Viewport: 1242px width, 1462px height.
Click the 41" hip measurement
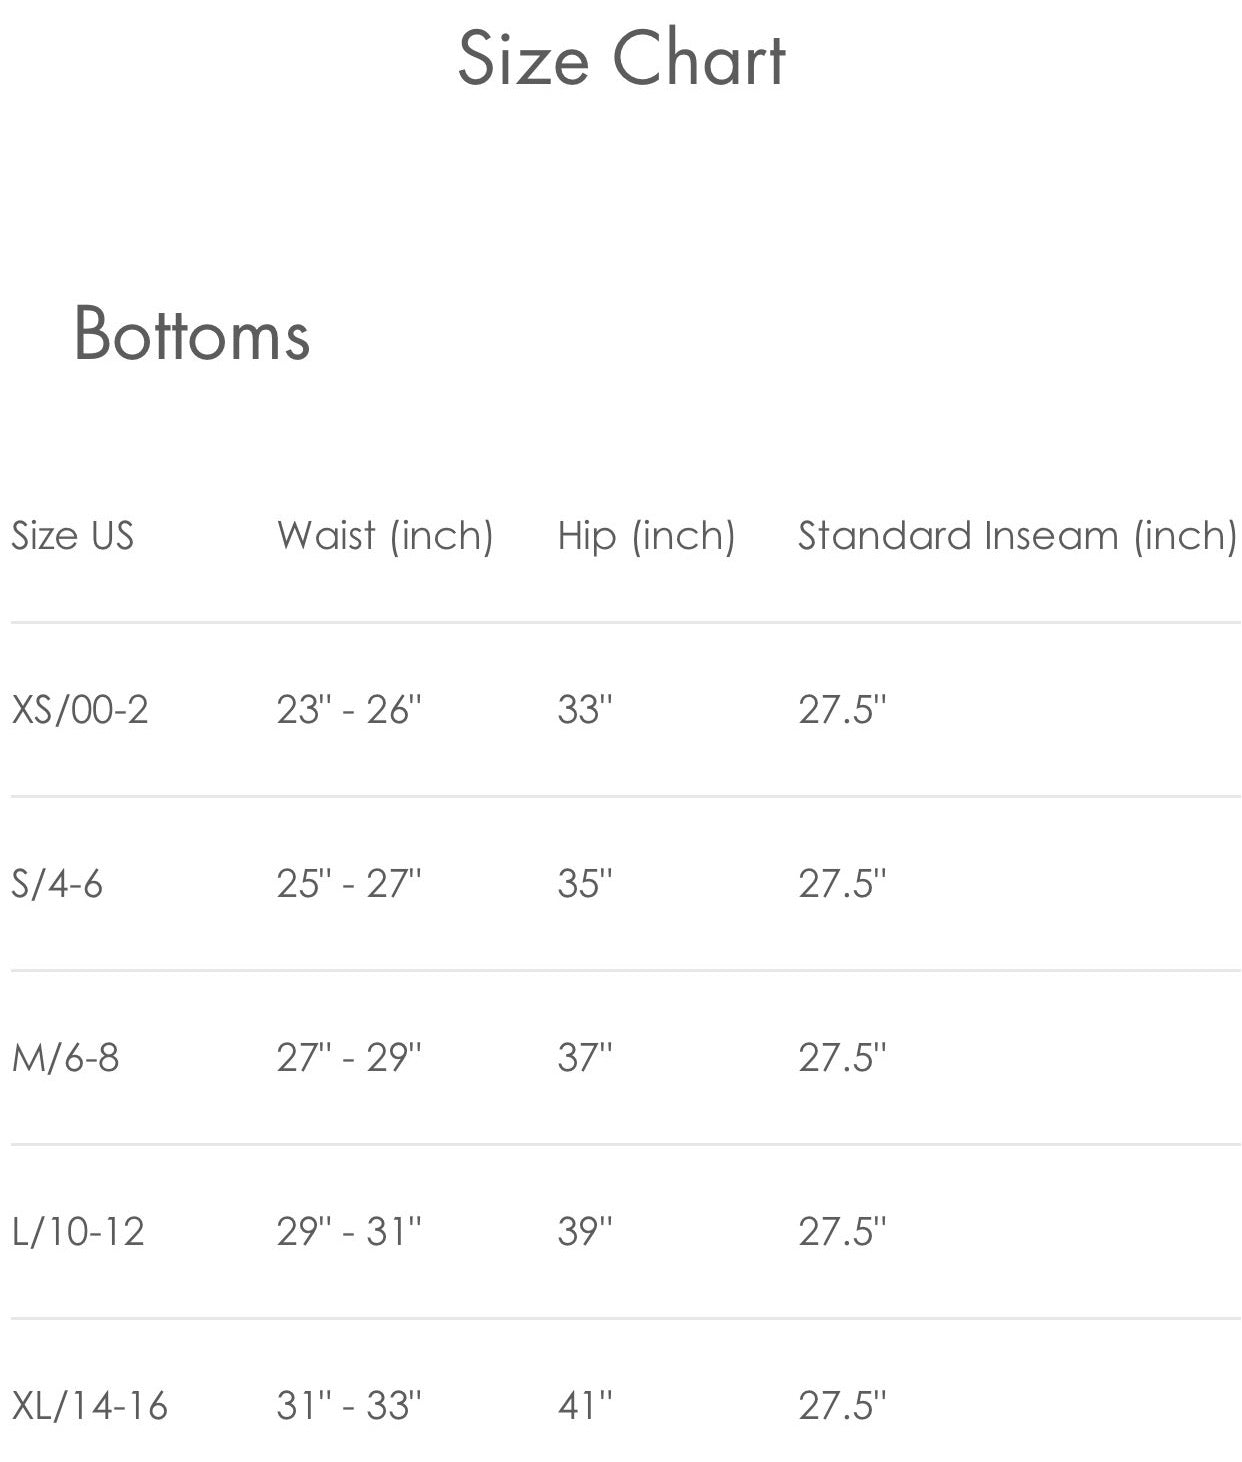coord(585,1405)
